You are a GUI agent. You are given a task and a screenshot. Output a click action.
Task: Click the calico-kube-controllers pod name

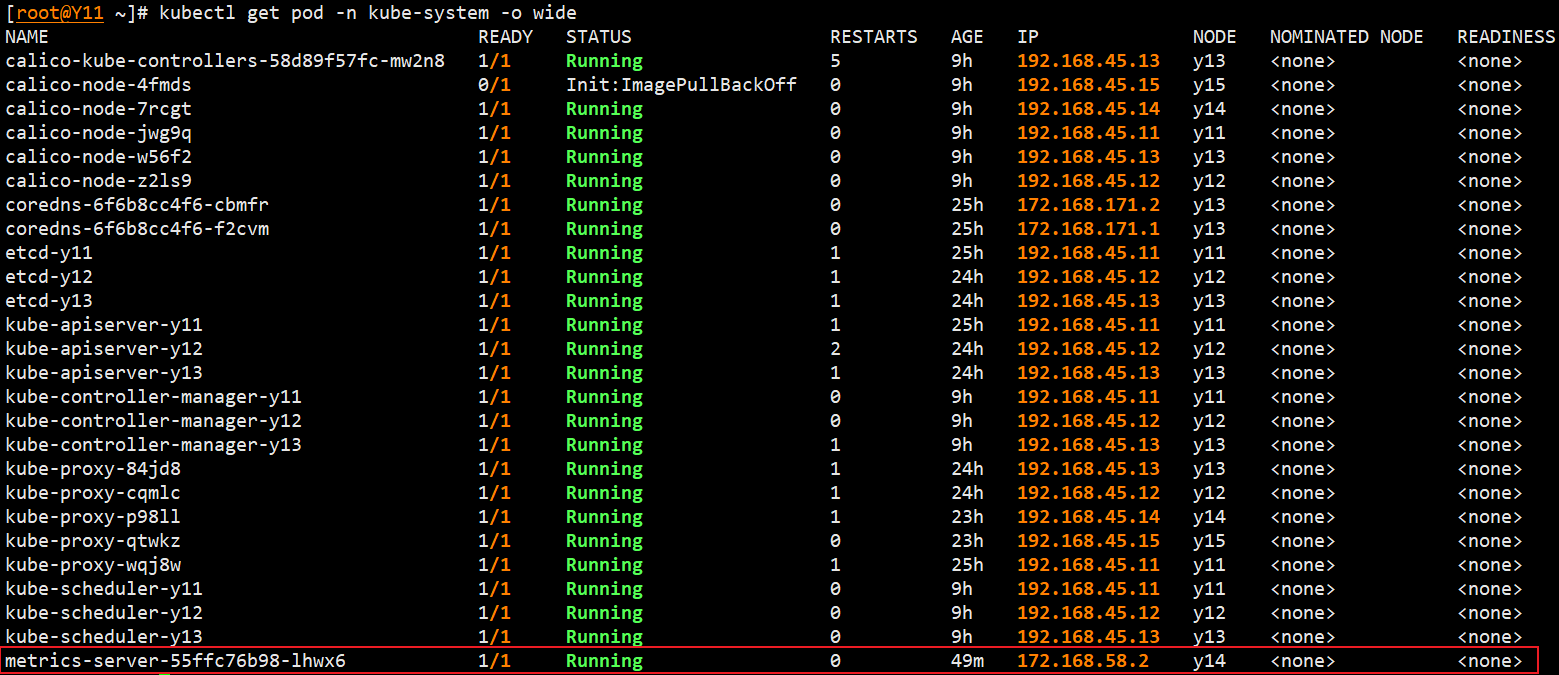(x=225, y=61)
